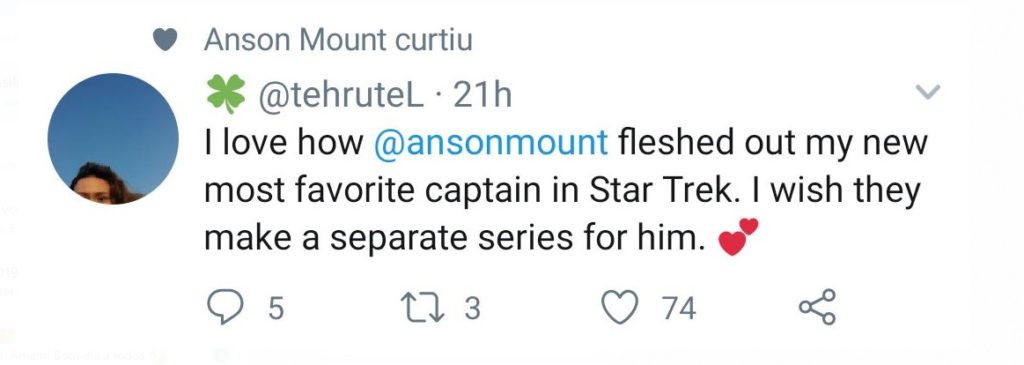Click the round profile avatar photo
Screen dimensions: 1024x365
(113, 138)
